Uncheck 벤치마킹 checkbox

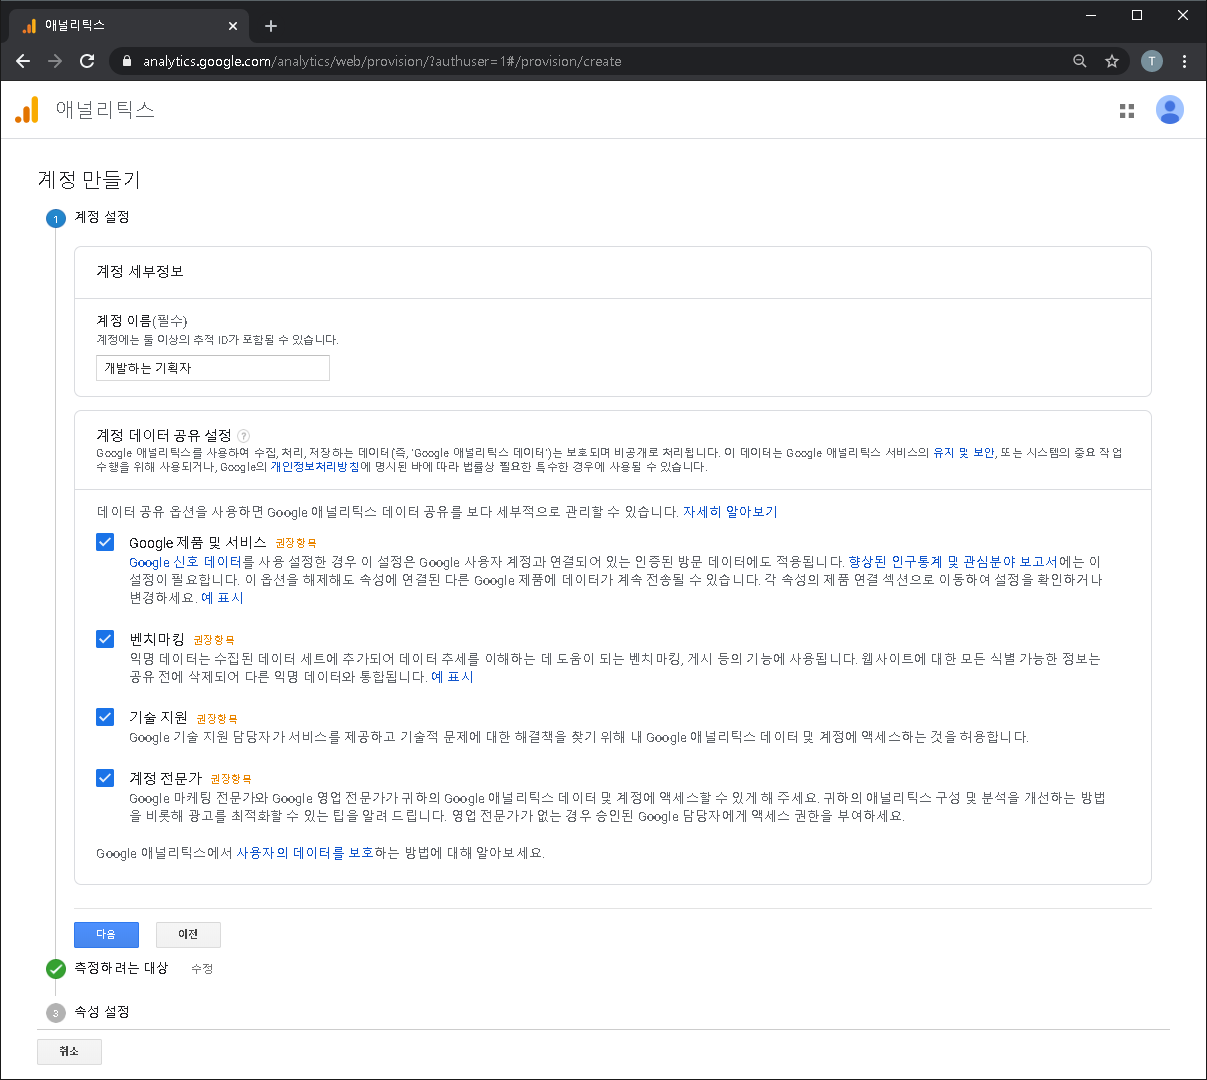pyautogui.click(x=105, y=638)
